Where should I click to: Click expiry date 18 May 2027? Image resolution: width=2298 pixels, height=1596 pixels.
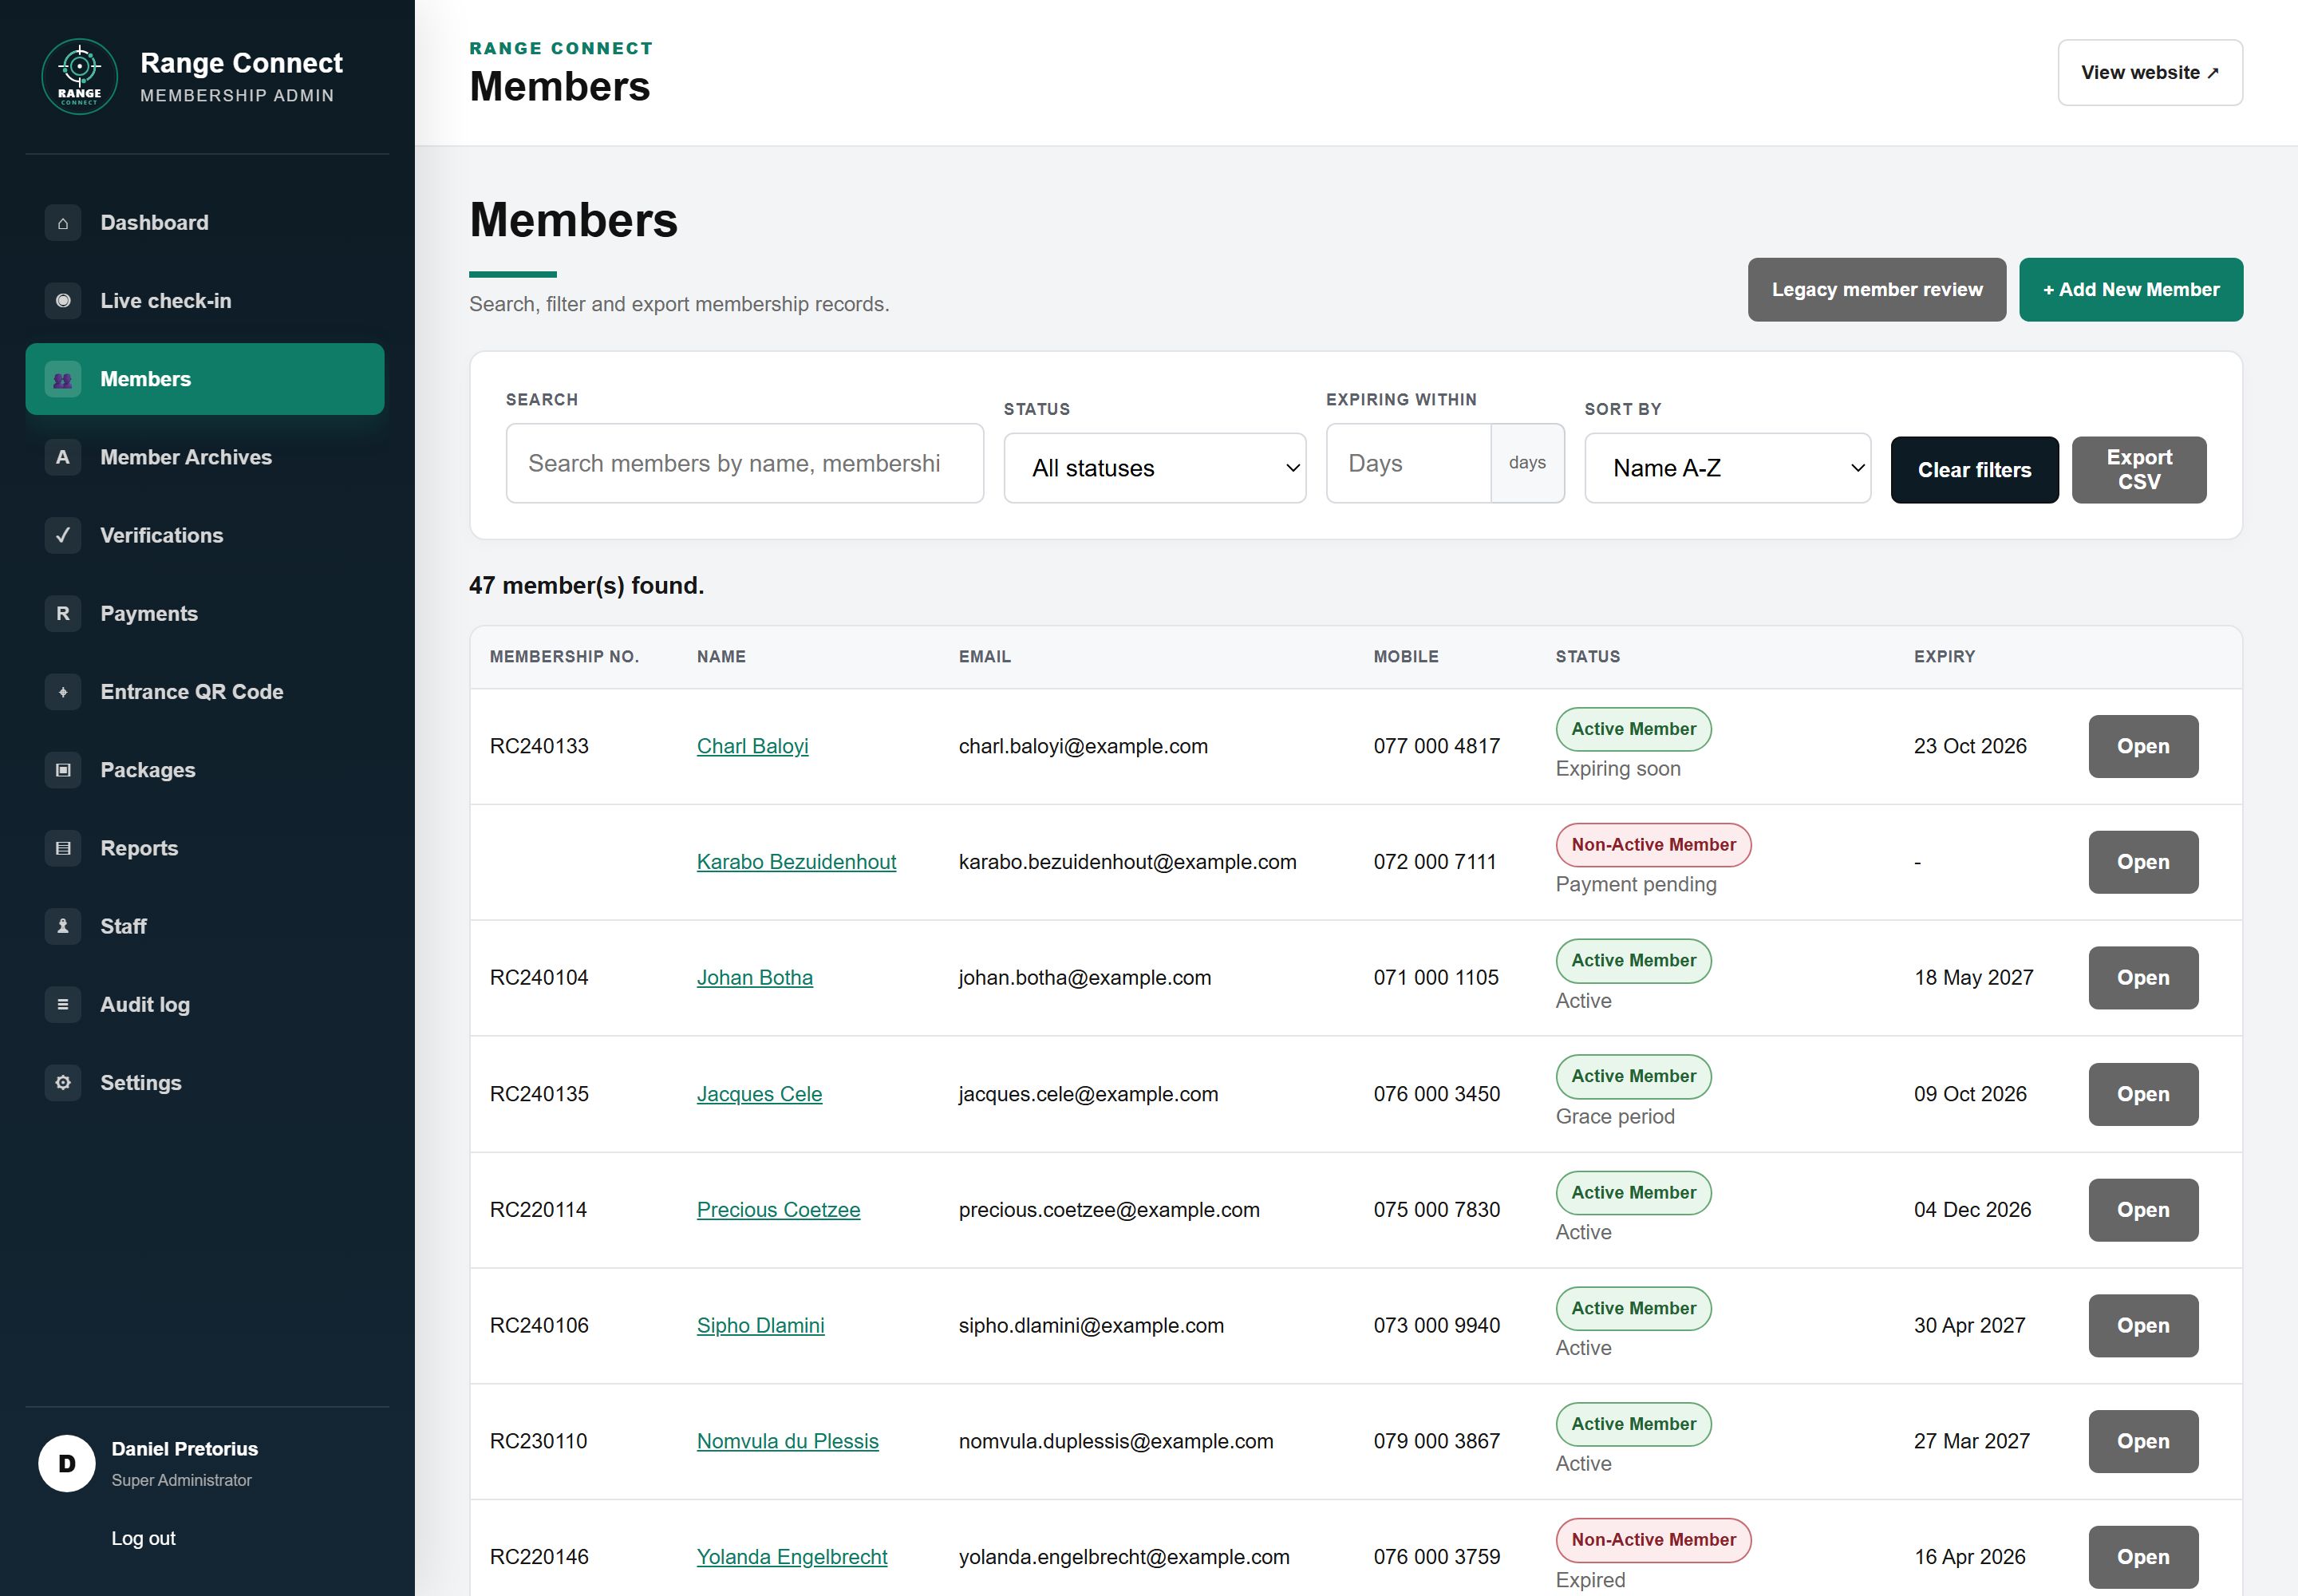point(1973,978)
